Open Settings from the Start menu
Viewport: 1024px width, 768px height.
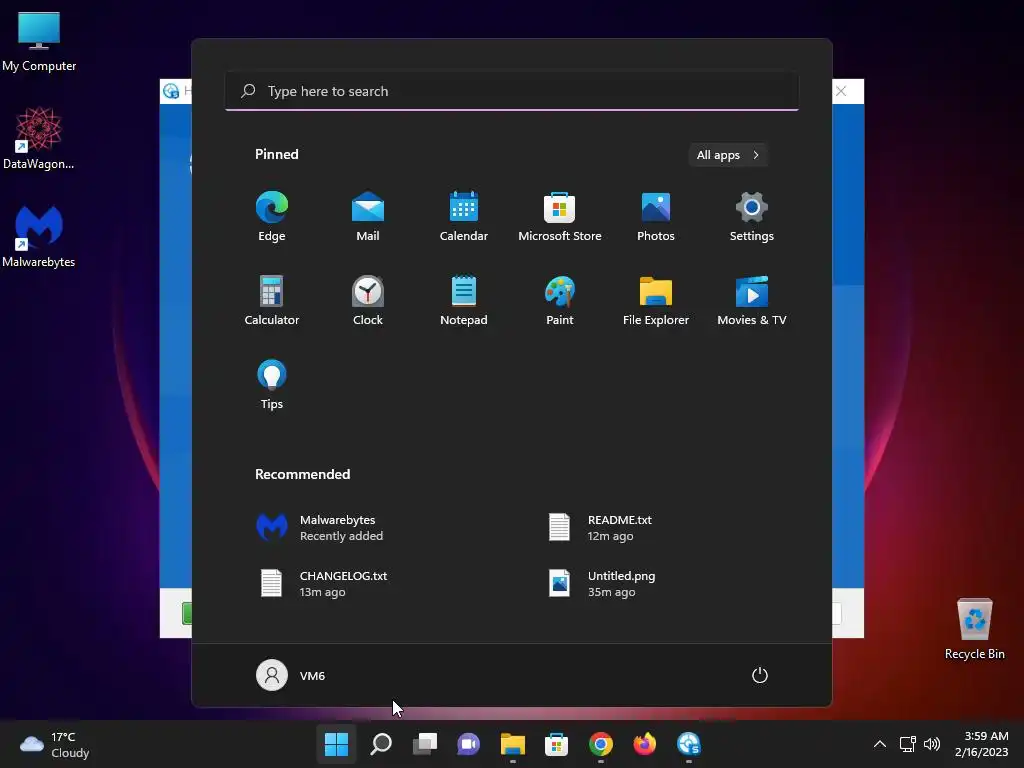(752, 217)
